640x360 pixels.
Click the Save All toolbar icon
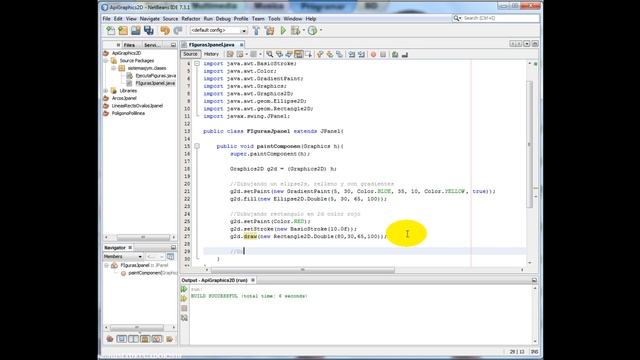click(x=149, y=31)
